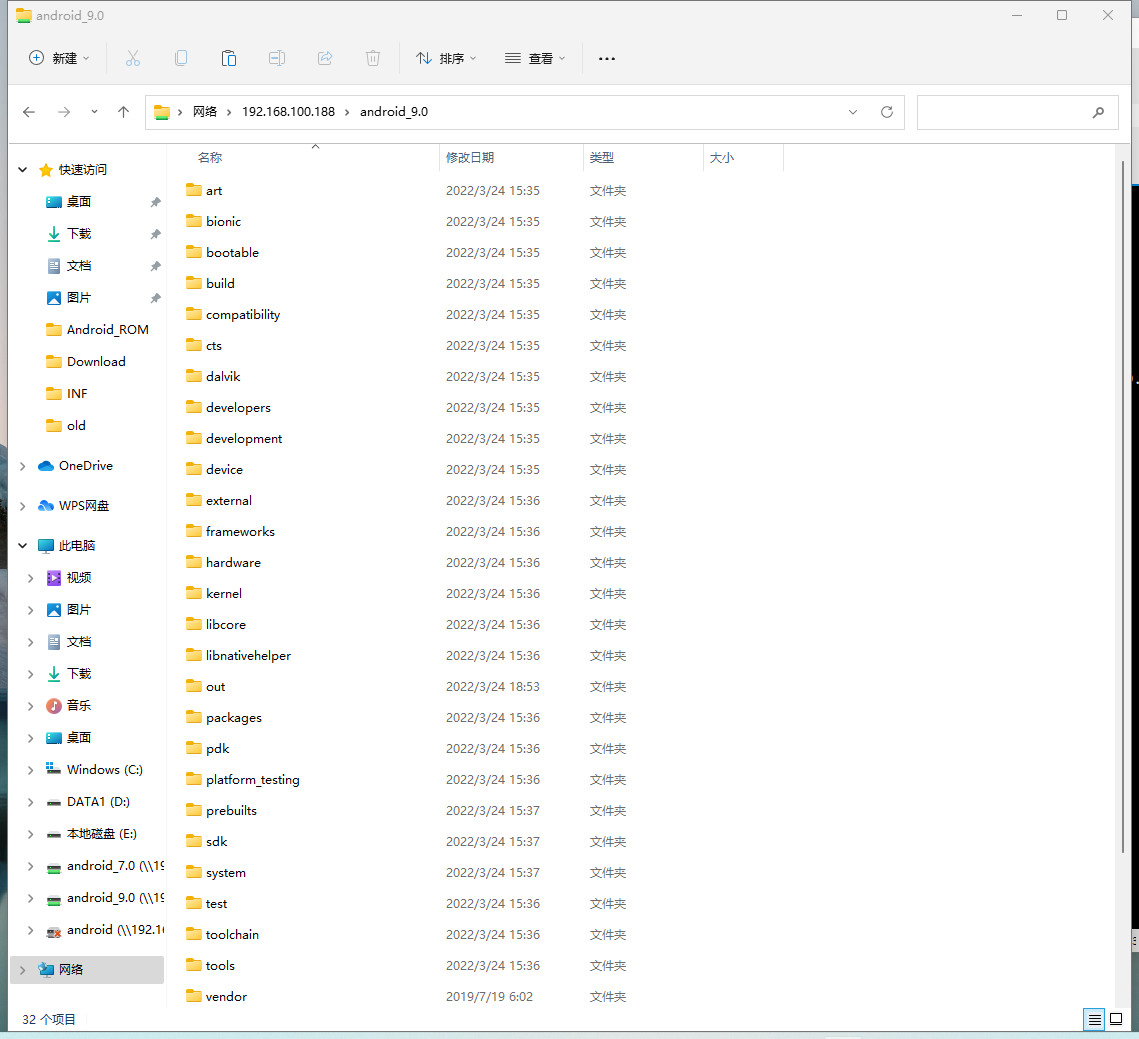The height and width of the screenshot is (1039, 1139).
Task: Open recent locations dropdown arrow
Action: (x=94, y=112)
